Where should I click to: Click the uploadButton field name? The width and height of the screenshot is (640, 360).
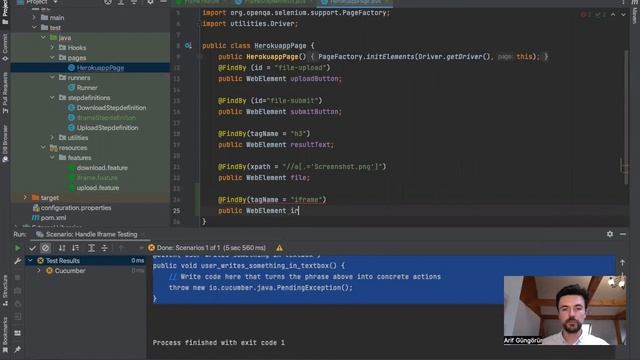click(315, 78)
